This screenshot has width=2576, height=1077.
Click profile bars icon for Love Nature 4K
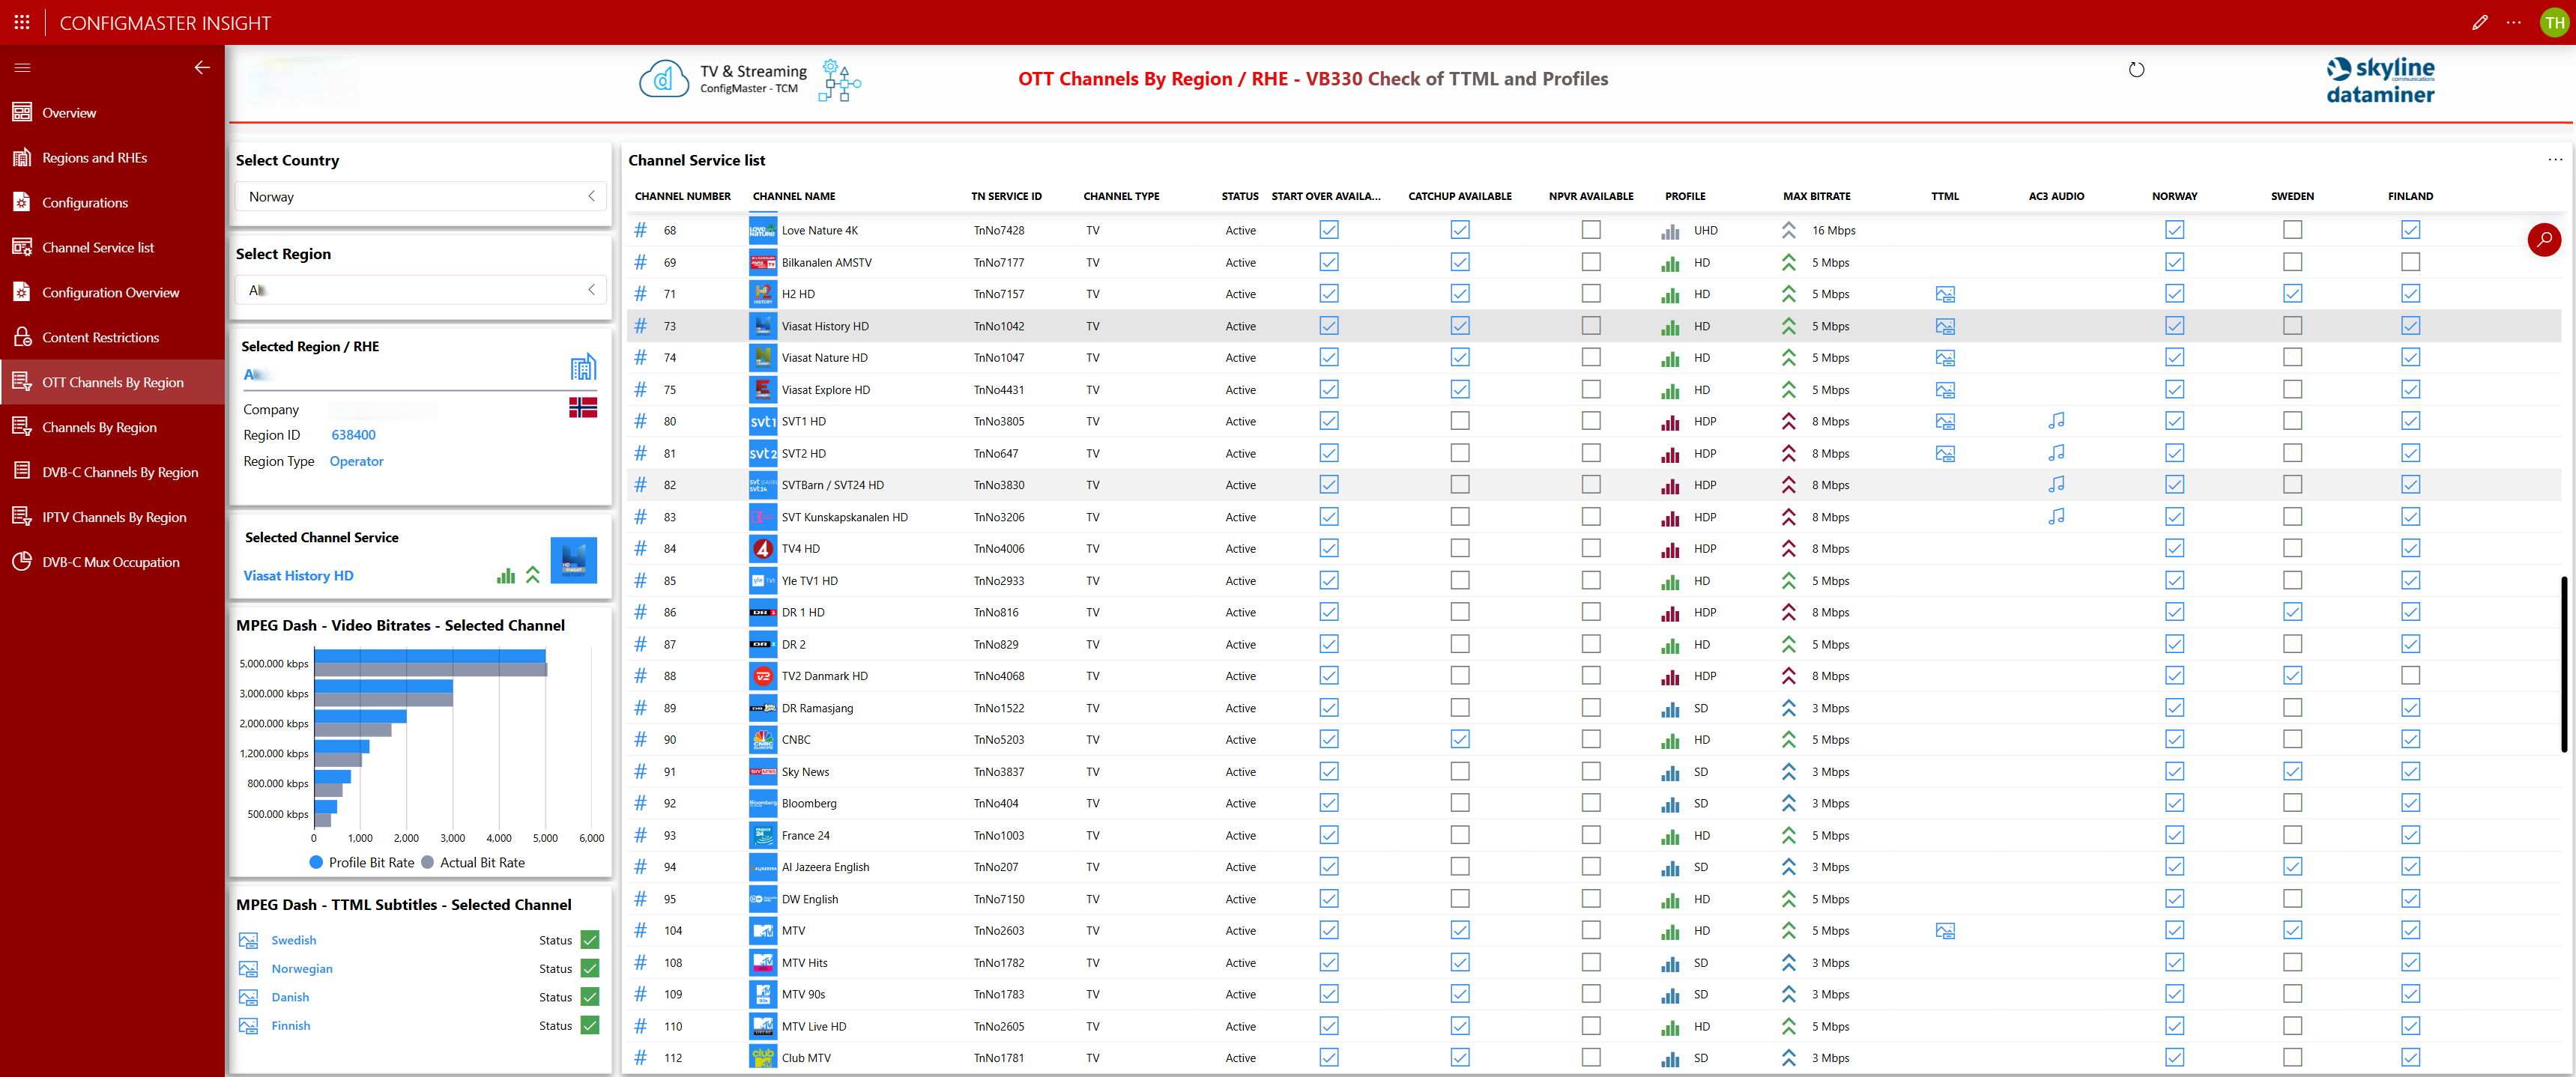pyautogui.click(x=1670, y=231)
